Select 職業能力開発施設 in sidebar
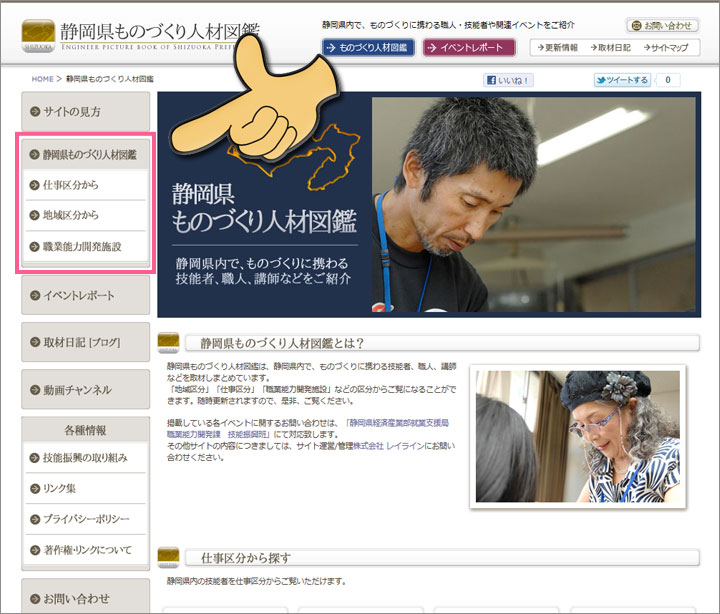 point(85,247)
